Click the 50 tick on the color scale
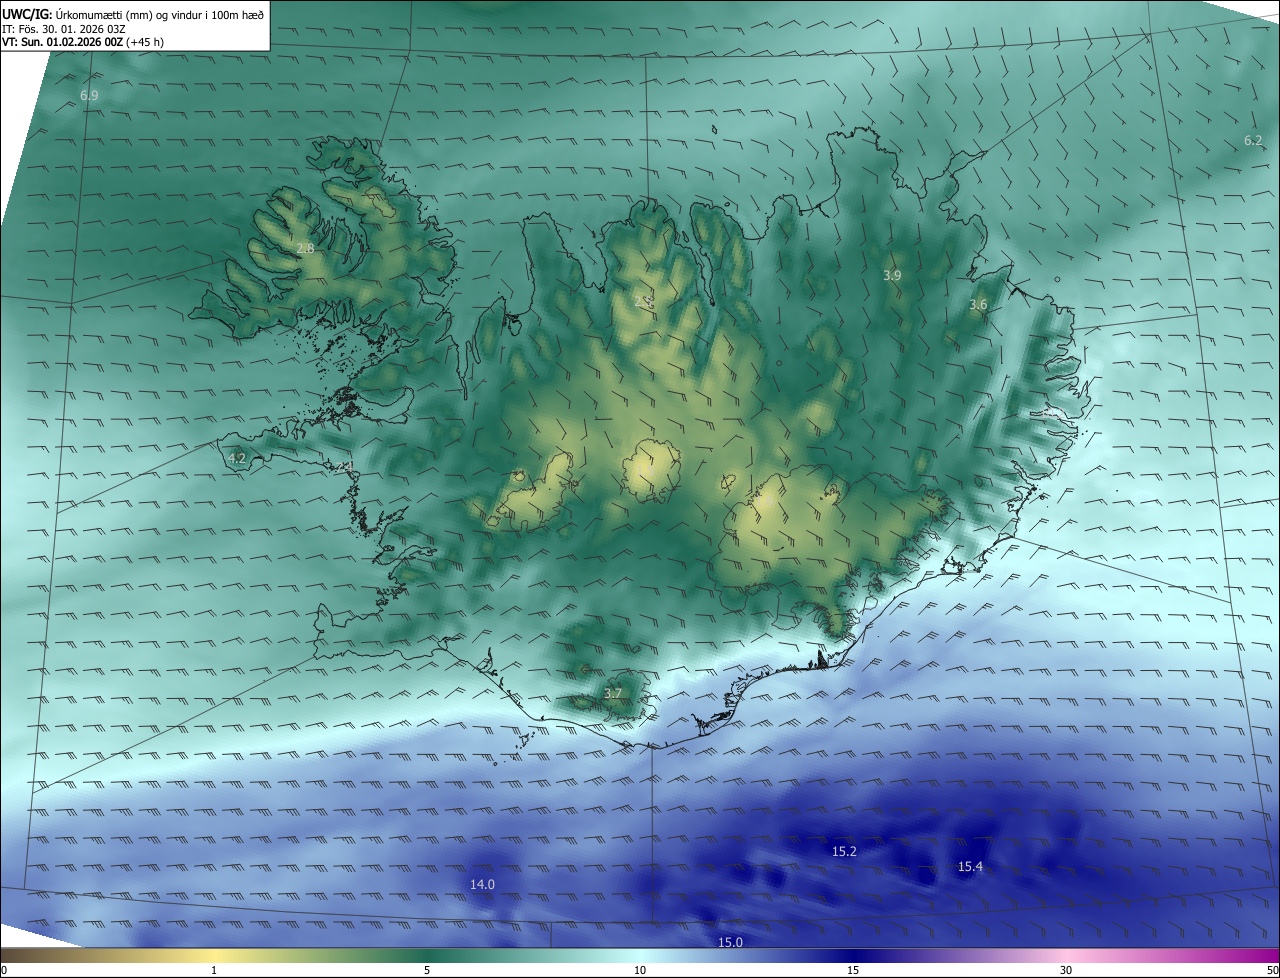This screenshot has width=1280, height=978. 1272,970
